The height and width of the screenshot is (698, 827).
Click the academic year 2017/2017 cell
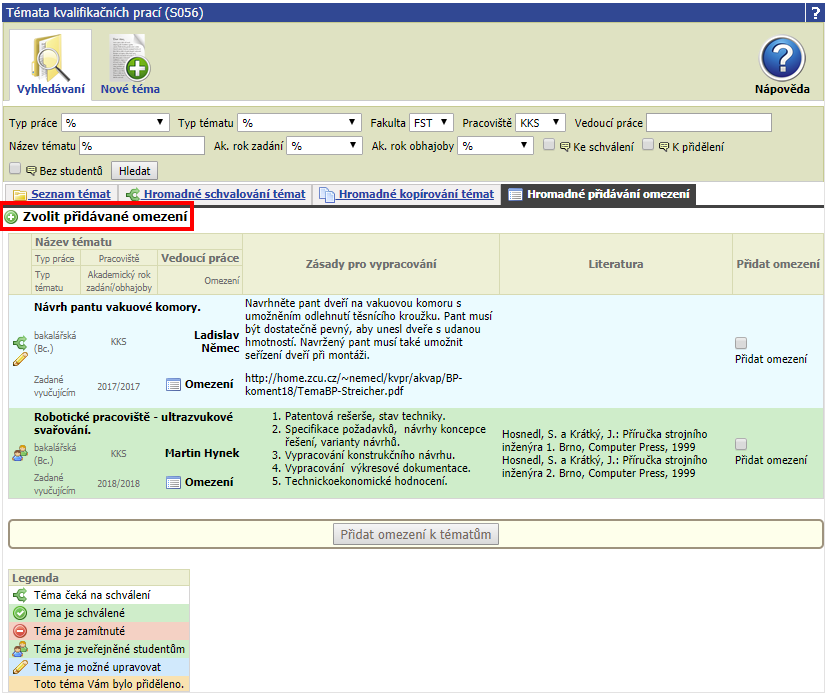tap(119, 387)
